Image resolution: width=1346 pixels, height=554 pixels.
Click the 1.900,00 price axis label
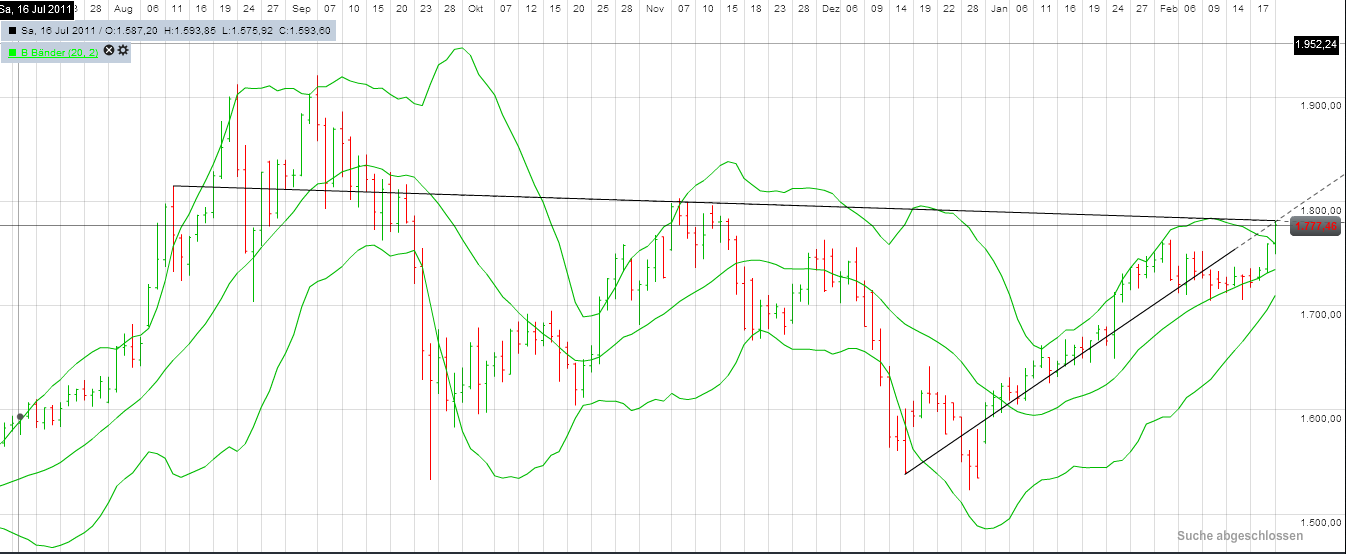[1320, 106]
